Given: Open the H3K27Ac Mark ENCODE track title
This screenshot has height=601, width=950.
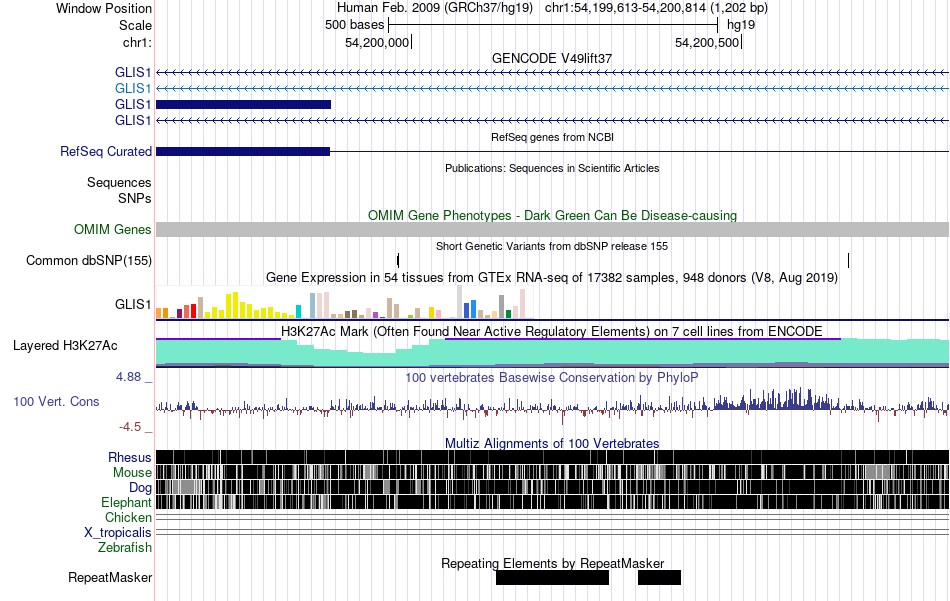Looking at the screenshot, I should point(552,331).
